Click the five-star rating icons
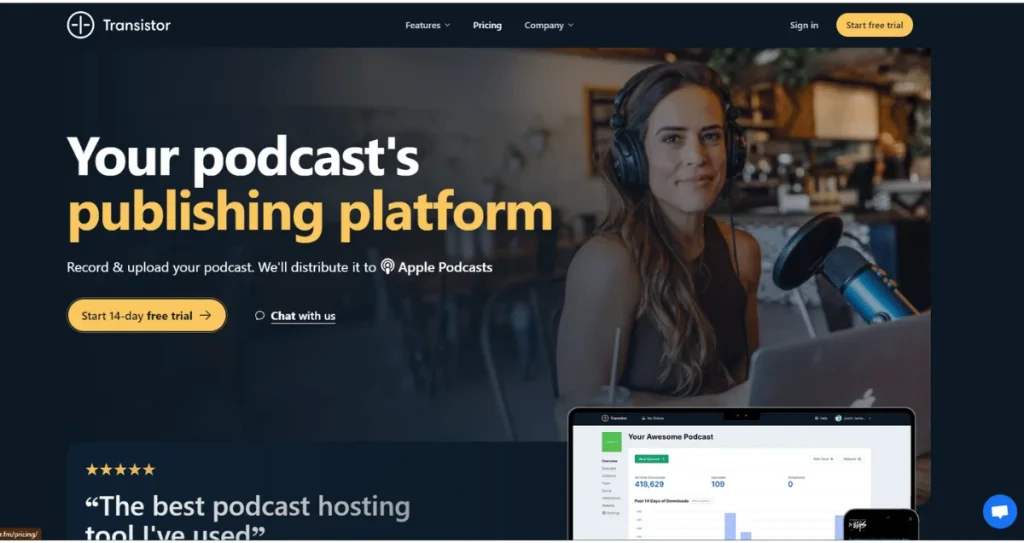 120,469
